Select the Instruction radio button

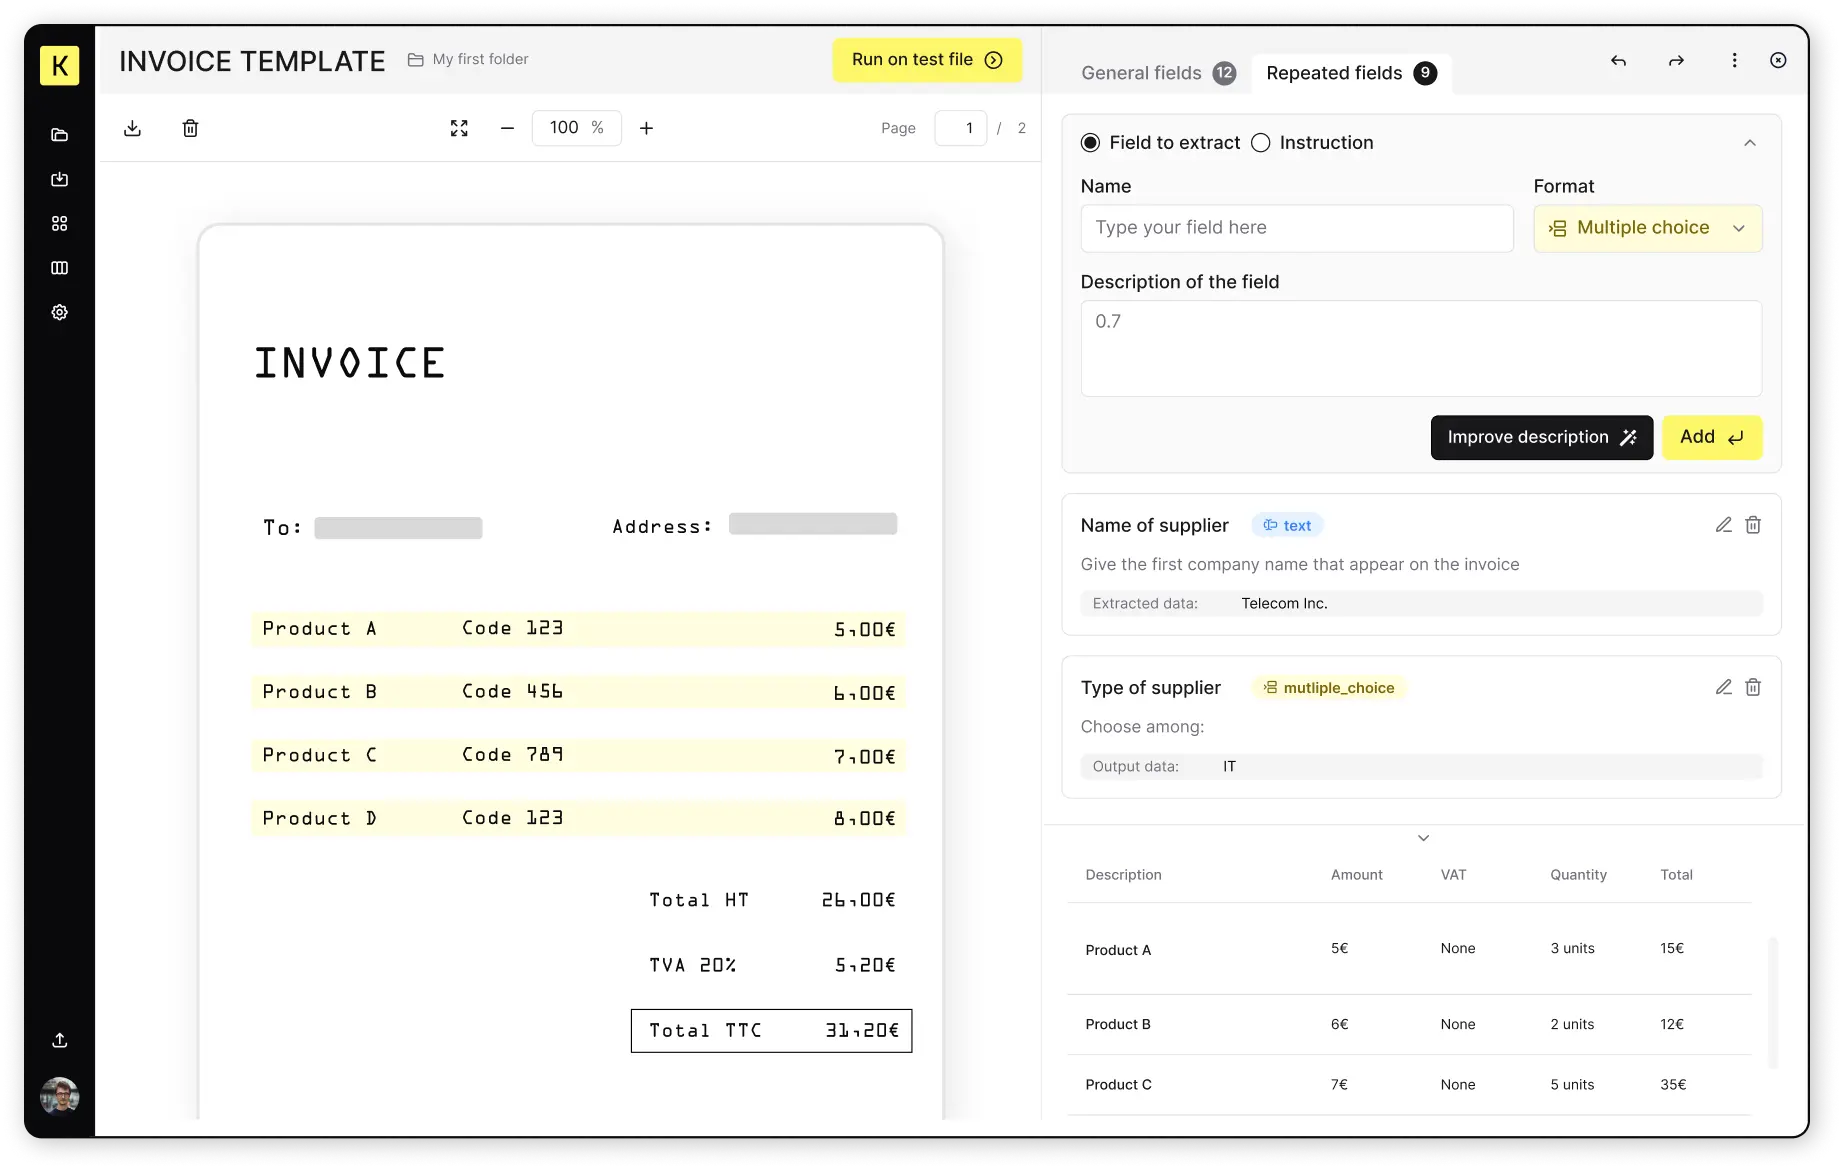pyautogui.click(x=1261, y=142)
